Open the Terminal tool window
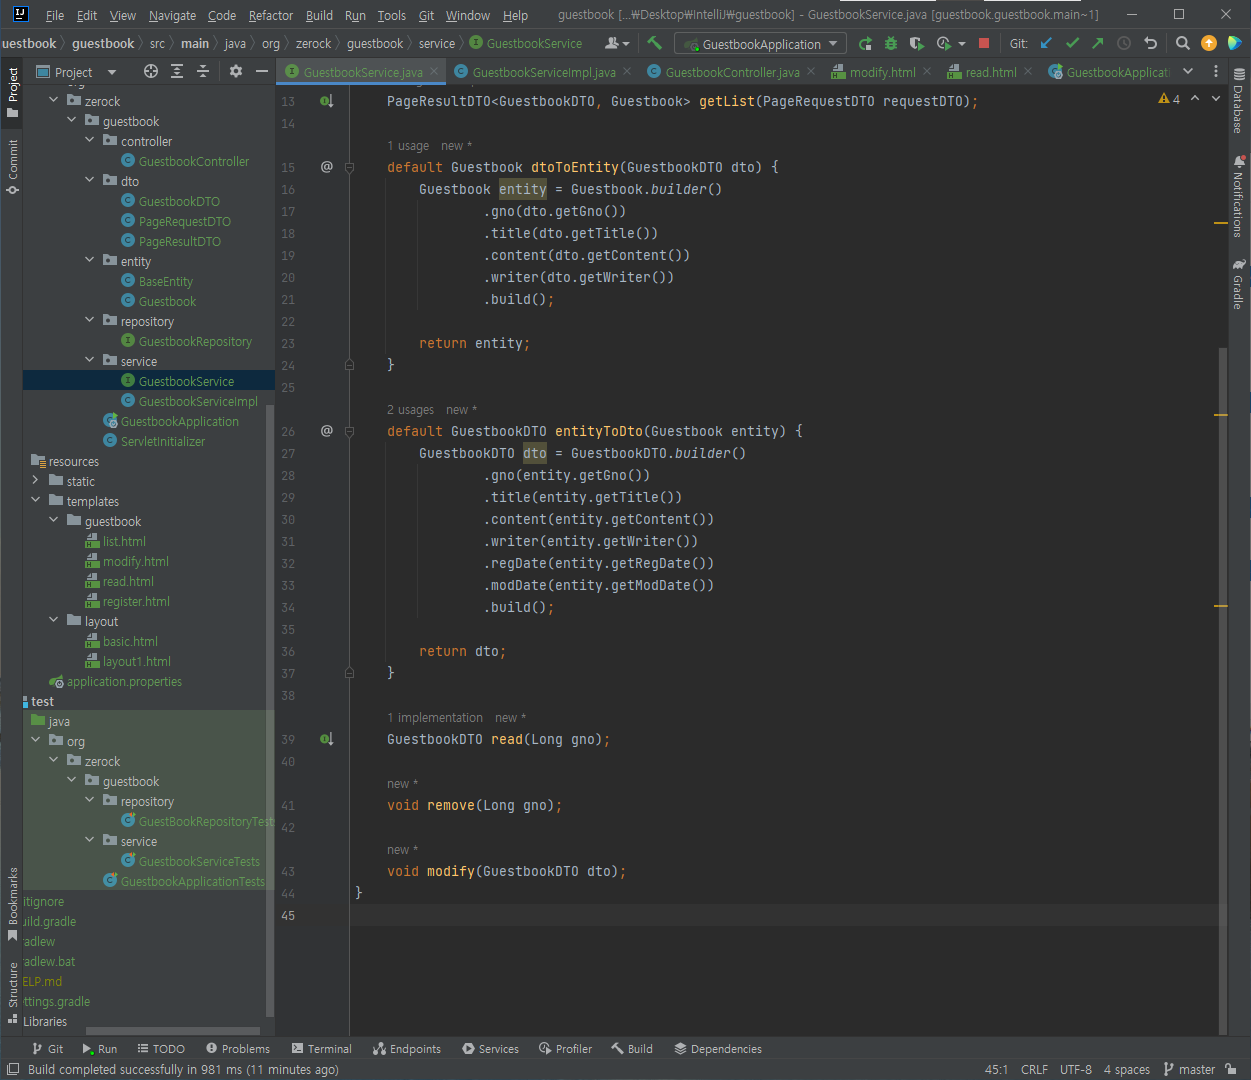 point(322,1048)
